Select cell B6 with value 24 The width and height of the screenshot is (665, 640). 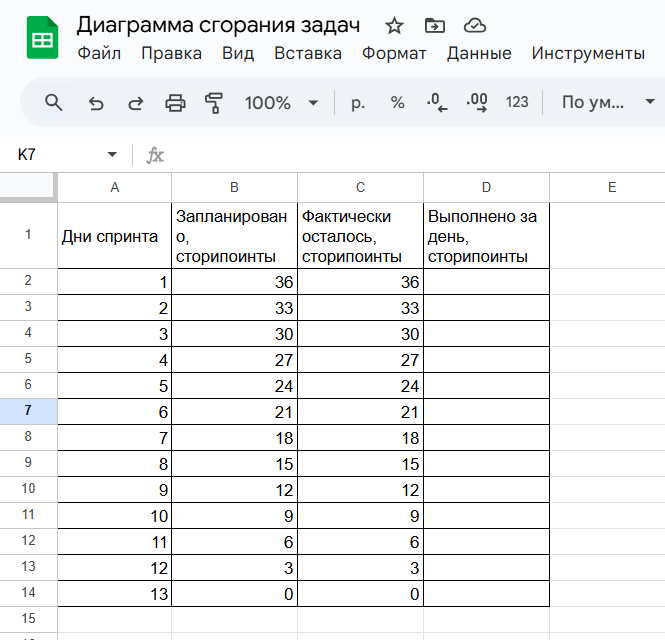[235, 386]
